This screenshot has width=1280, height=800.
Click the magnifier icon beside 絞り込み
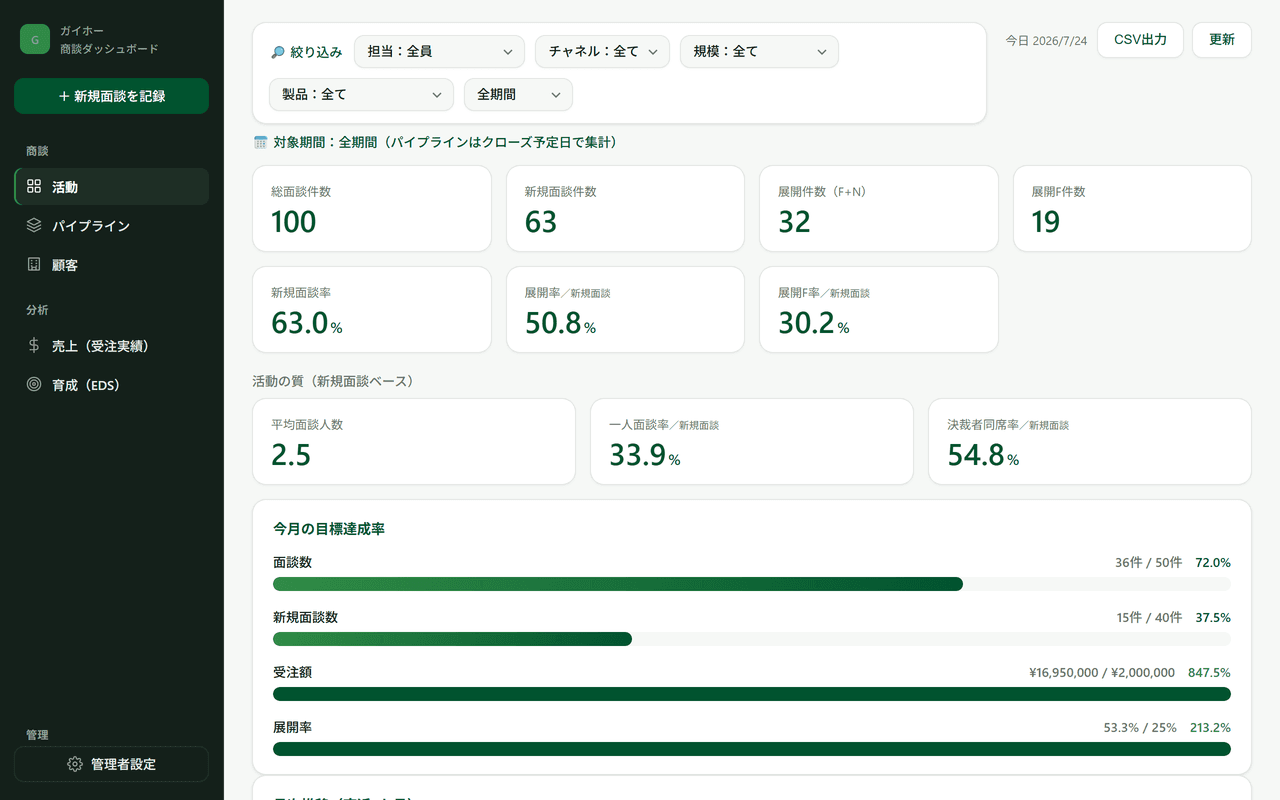[278, 52]
